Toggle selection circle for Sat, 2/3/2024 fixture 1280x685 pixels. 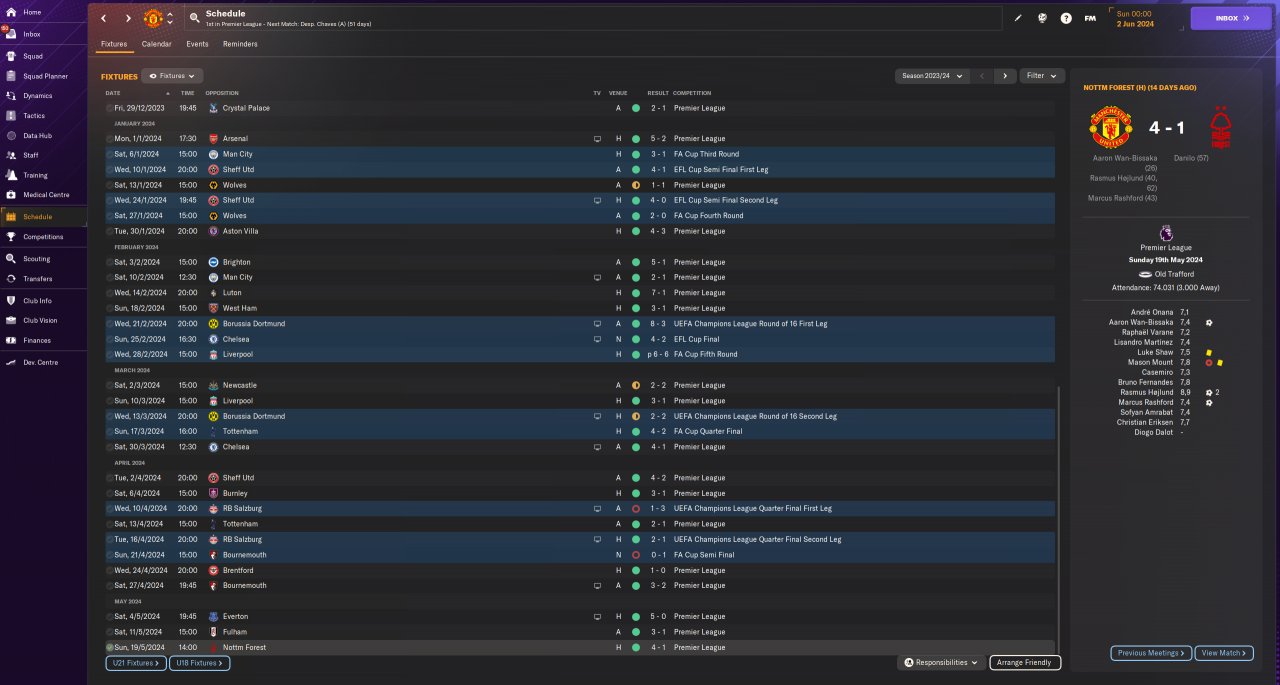pos(109,385)
